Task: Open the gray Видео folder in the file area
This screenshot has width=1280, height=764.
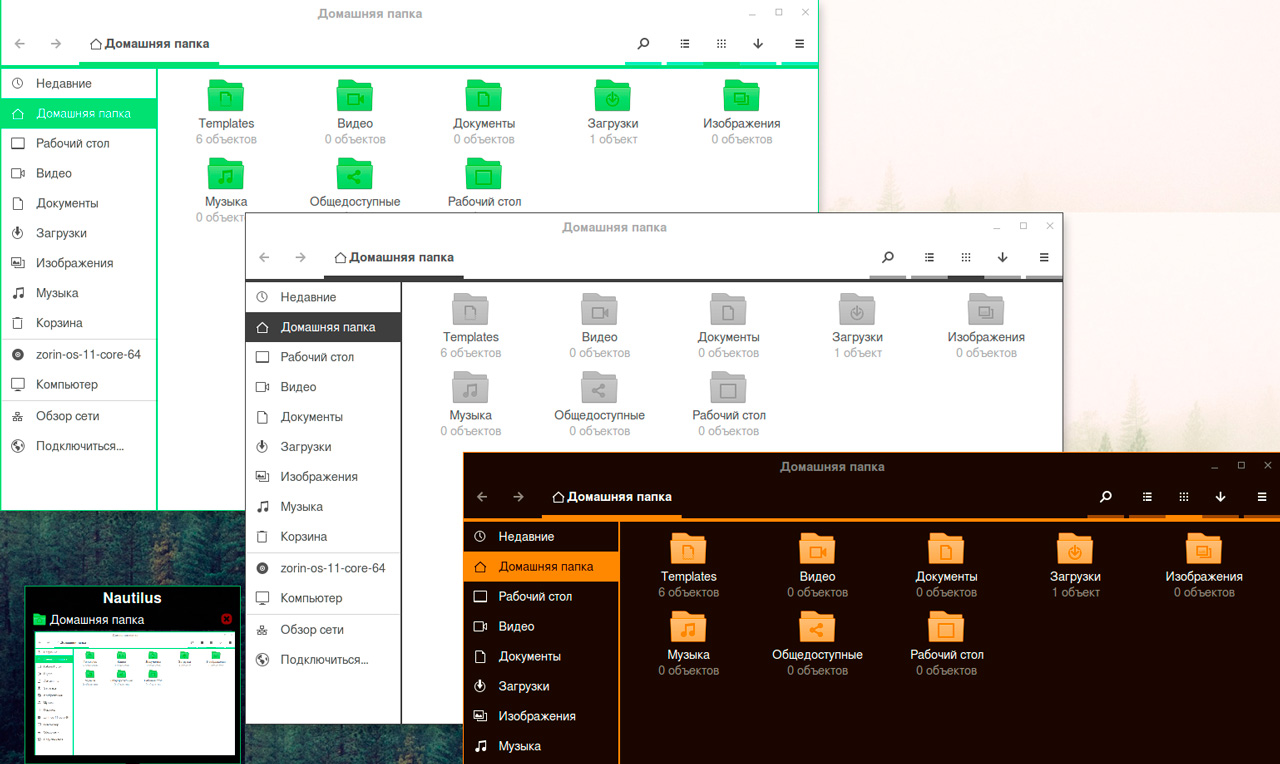Action: [599, 310]
